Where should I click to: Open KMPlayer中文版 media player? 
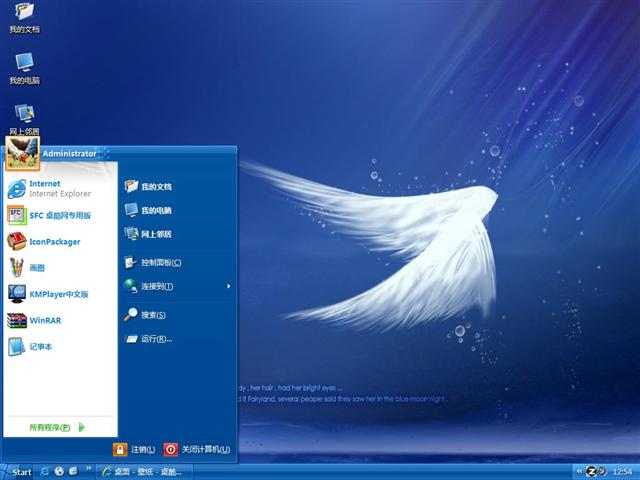click(57, 294)
